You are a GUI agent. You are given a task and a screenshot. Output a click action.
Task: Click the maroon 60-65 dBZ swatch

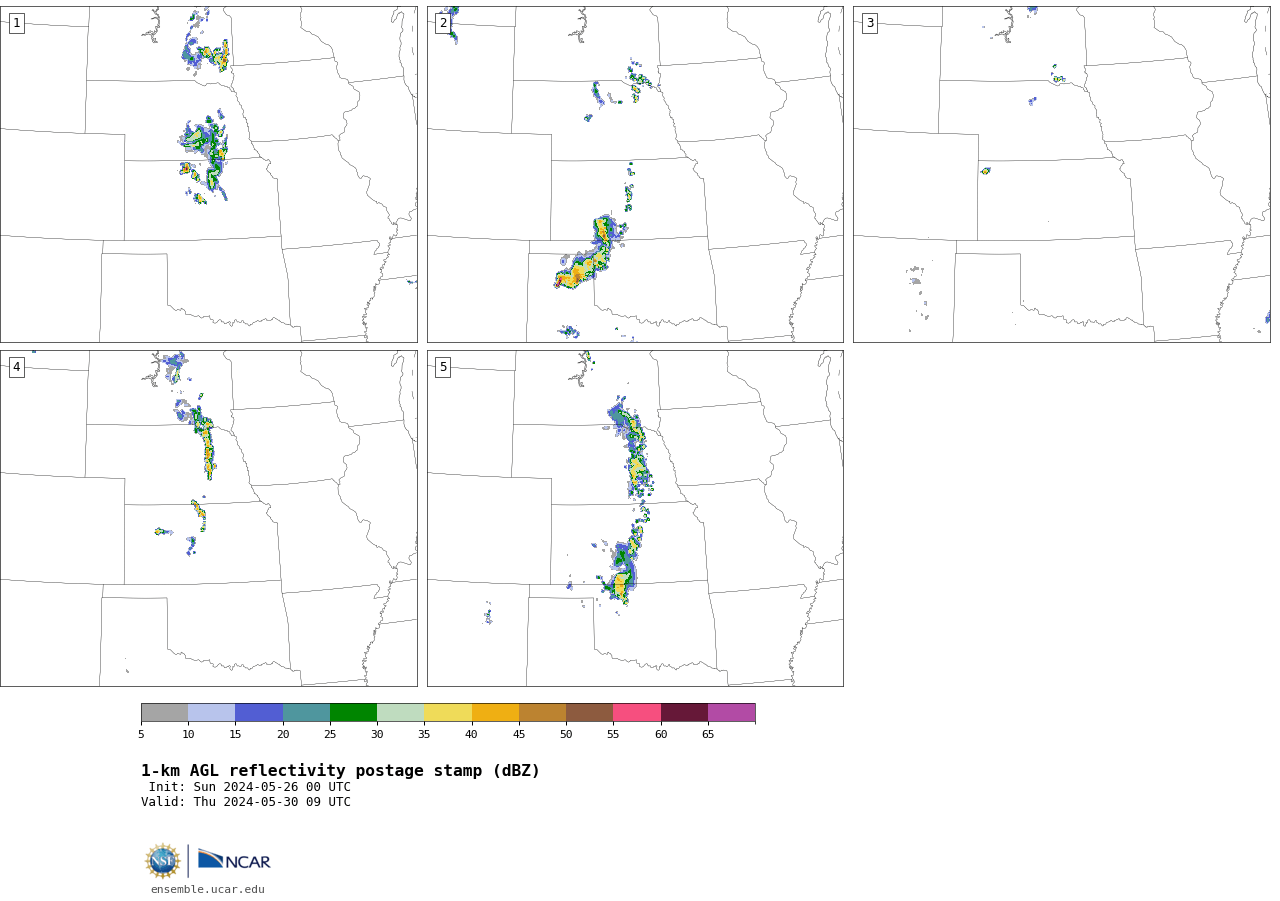[684, 712]
